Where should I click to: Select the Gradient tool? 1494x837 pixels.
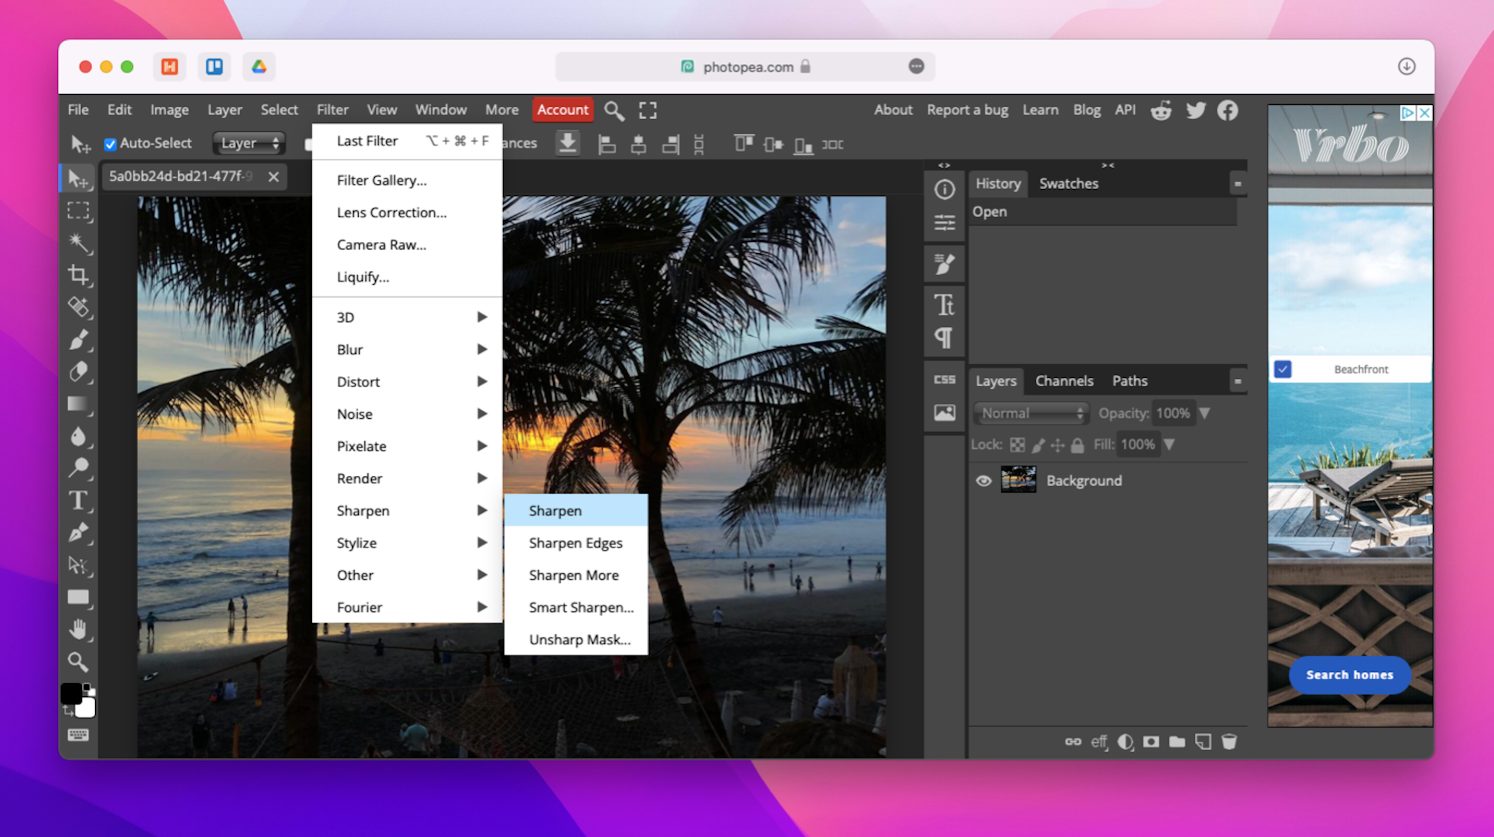pos(79,404)
